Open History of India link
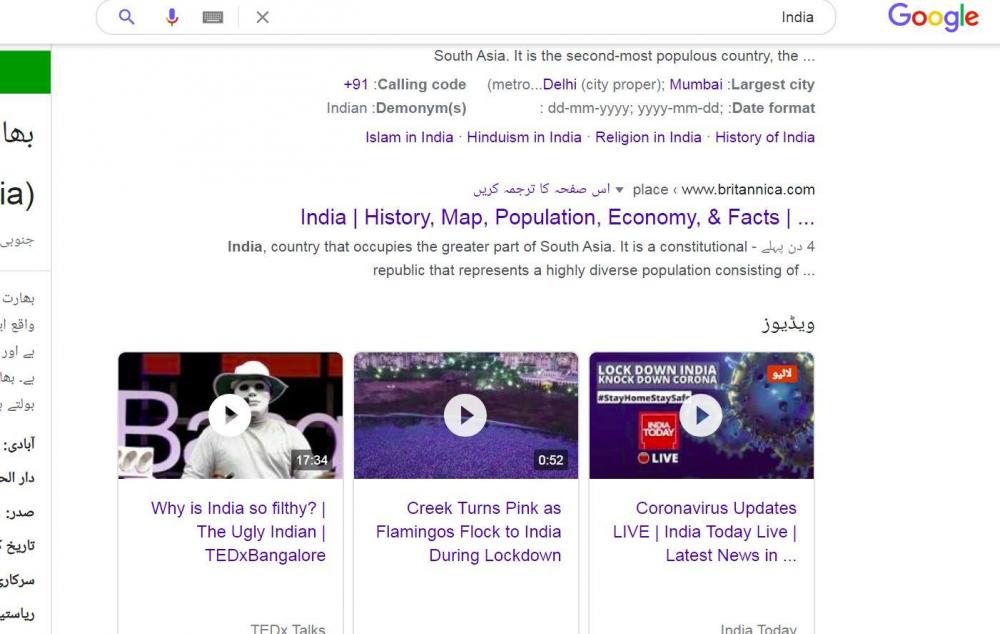Screen dimensions: 1000x634 765,137
